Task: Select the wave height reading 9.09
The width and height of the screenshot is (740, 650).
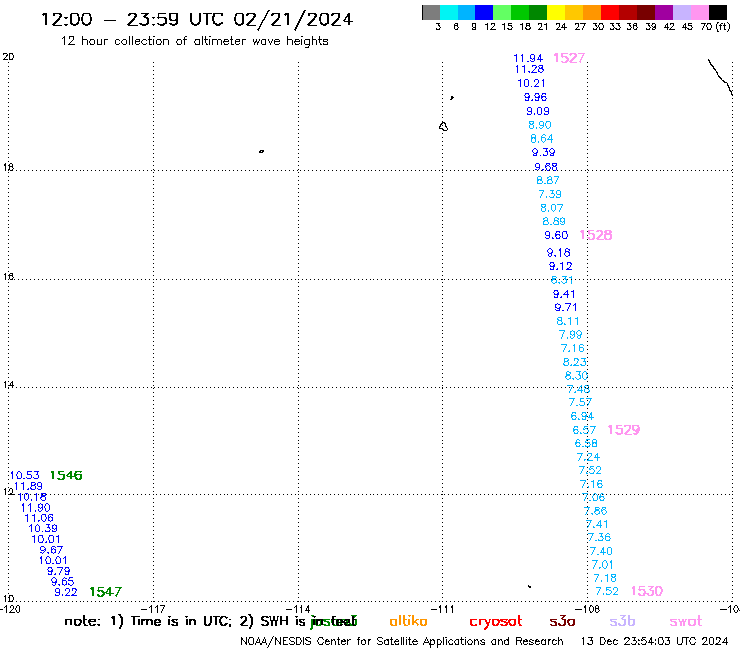Action: [538, 111]
